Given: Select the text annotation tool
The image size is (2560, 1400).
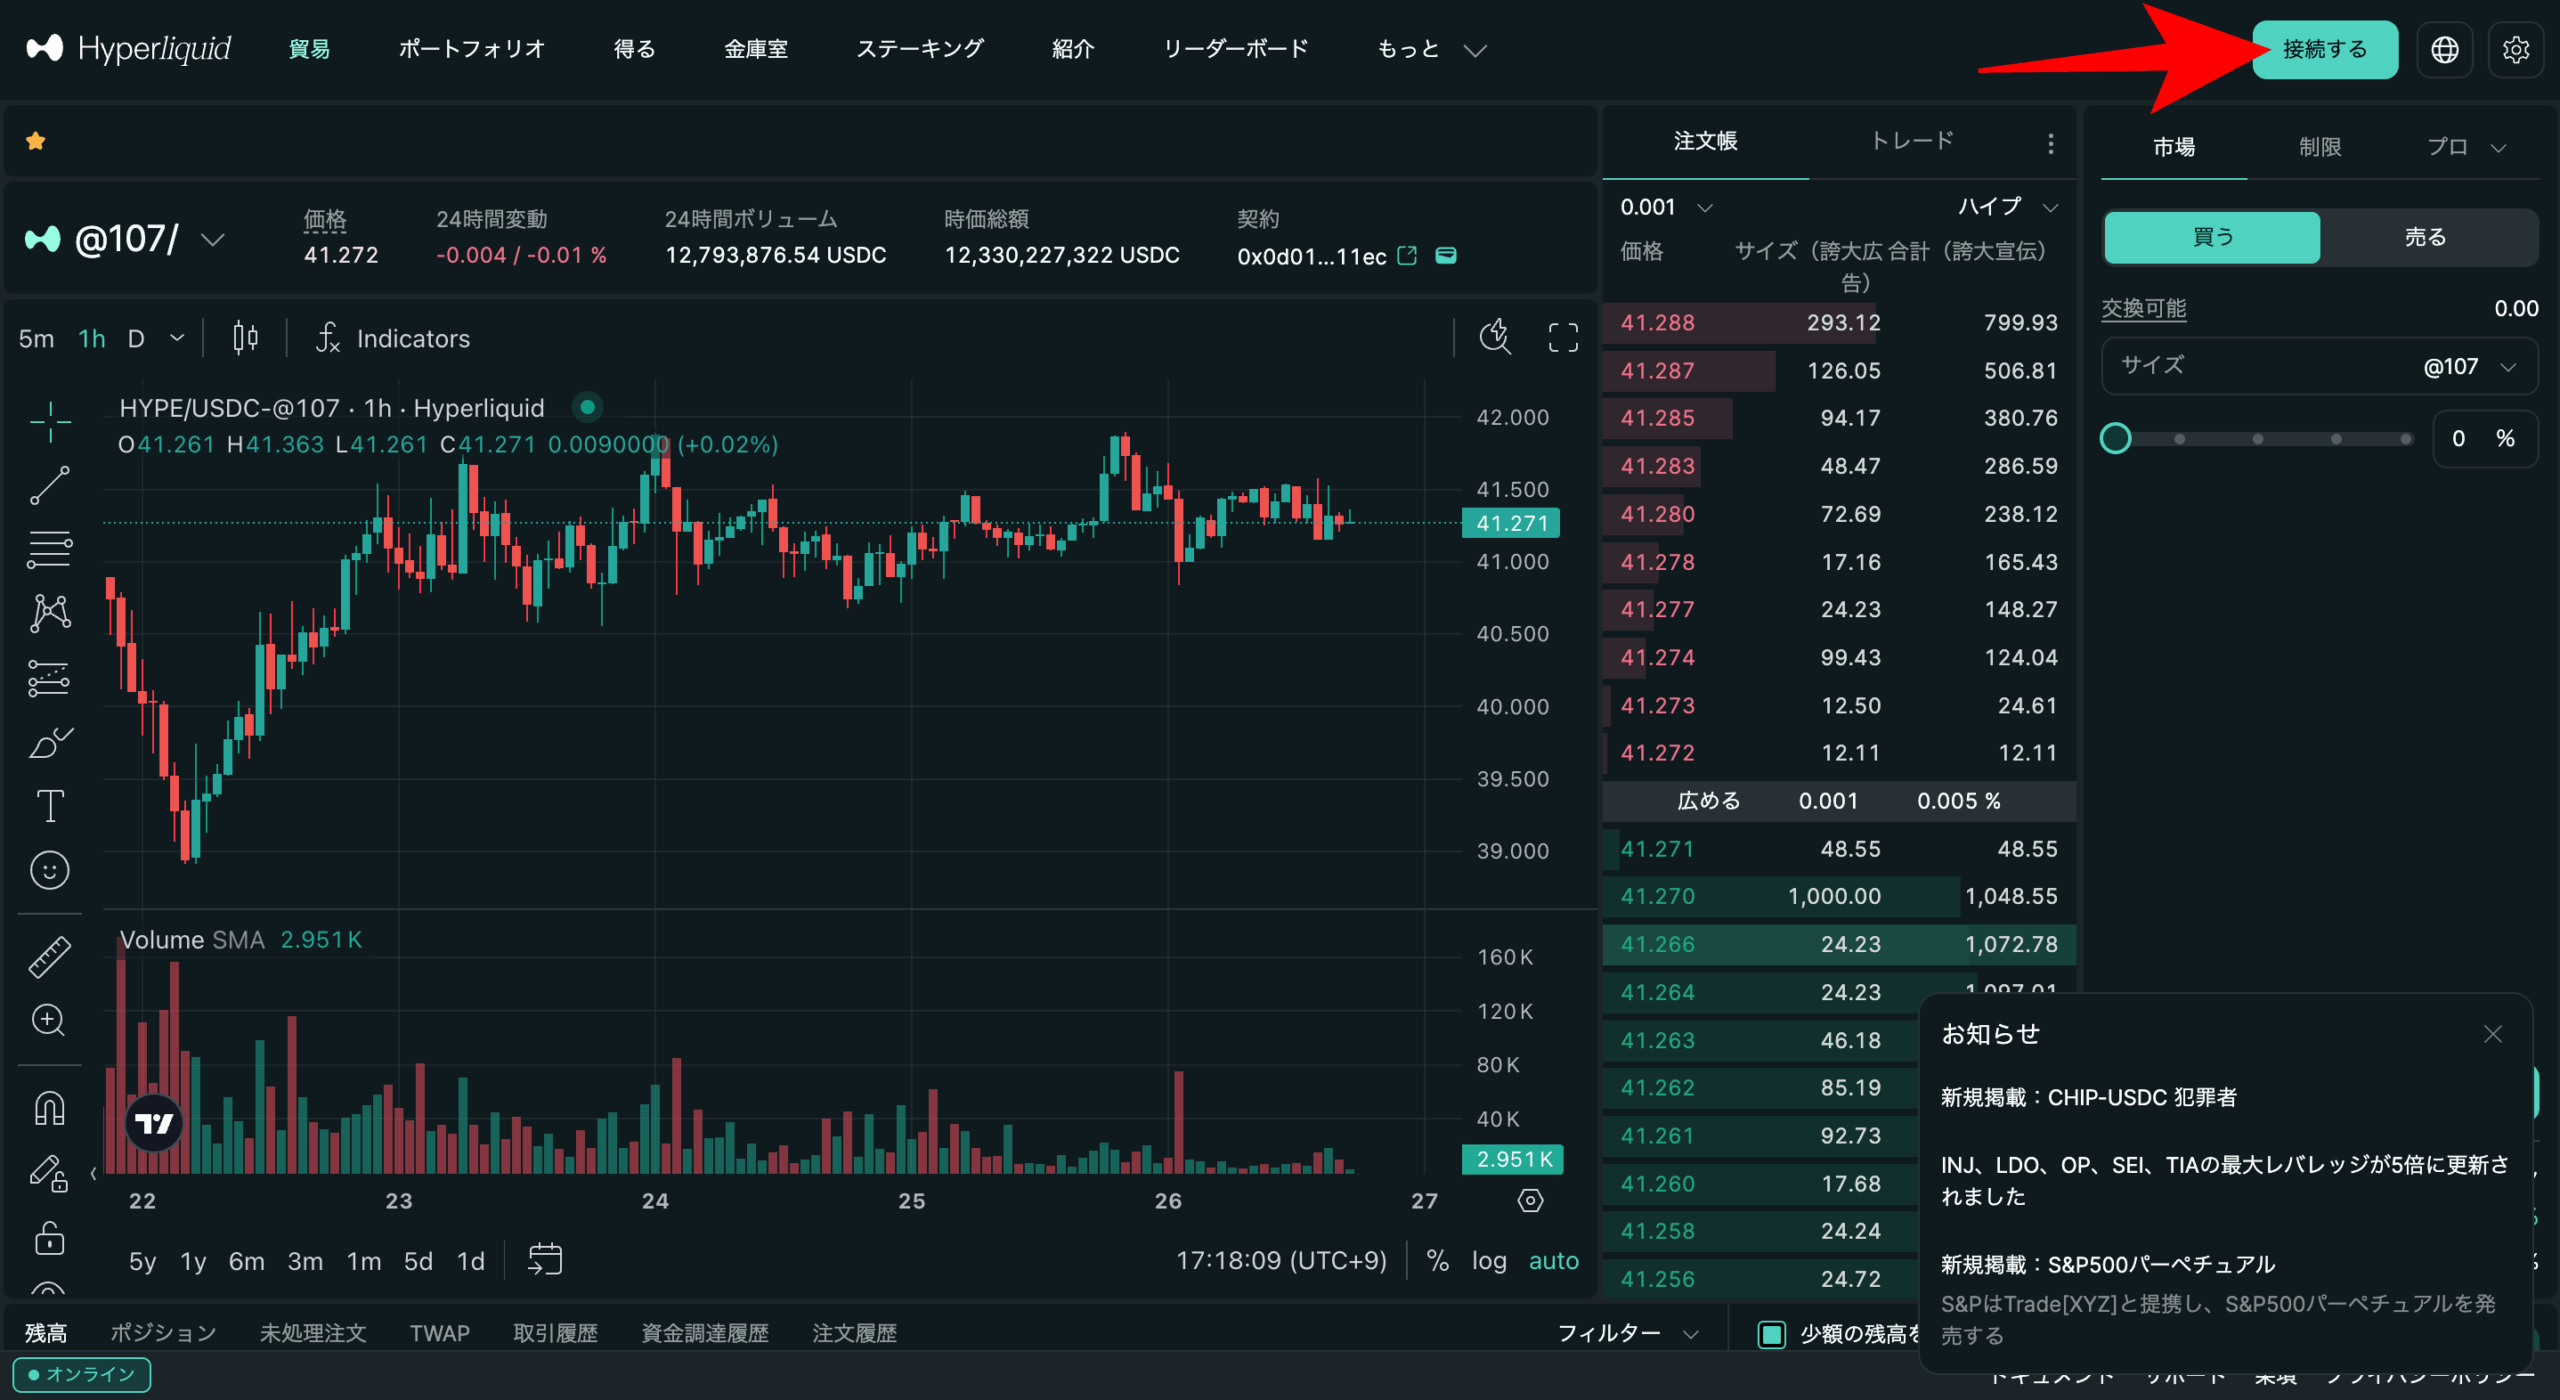Looking at the screenshot, I should [x=49, y=806].
